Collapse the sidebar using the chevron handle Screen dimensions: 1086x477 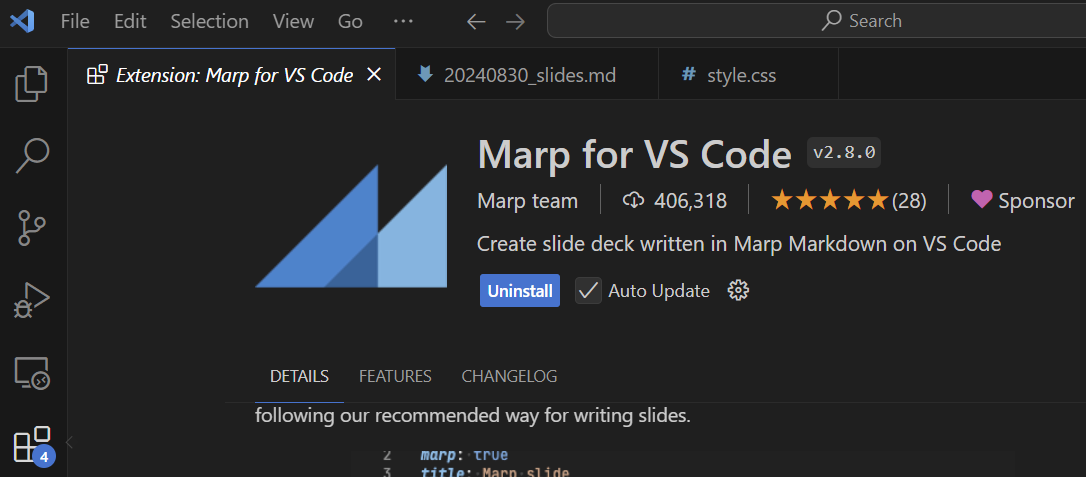tap(69, 442)
